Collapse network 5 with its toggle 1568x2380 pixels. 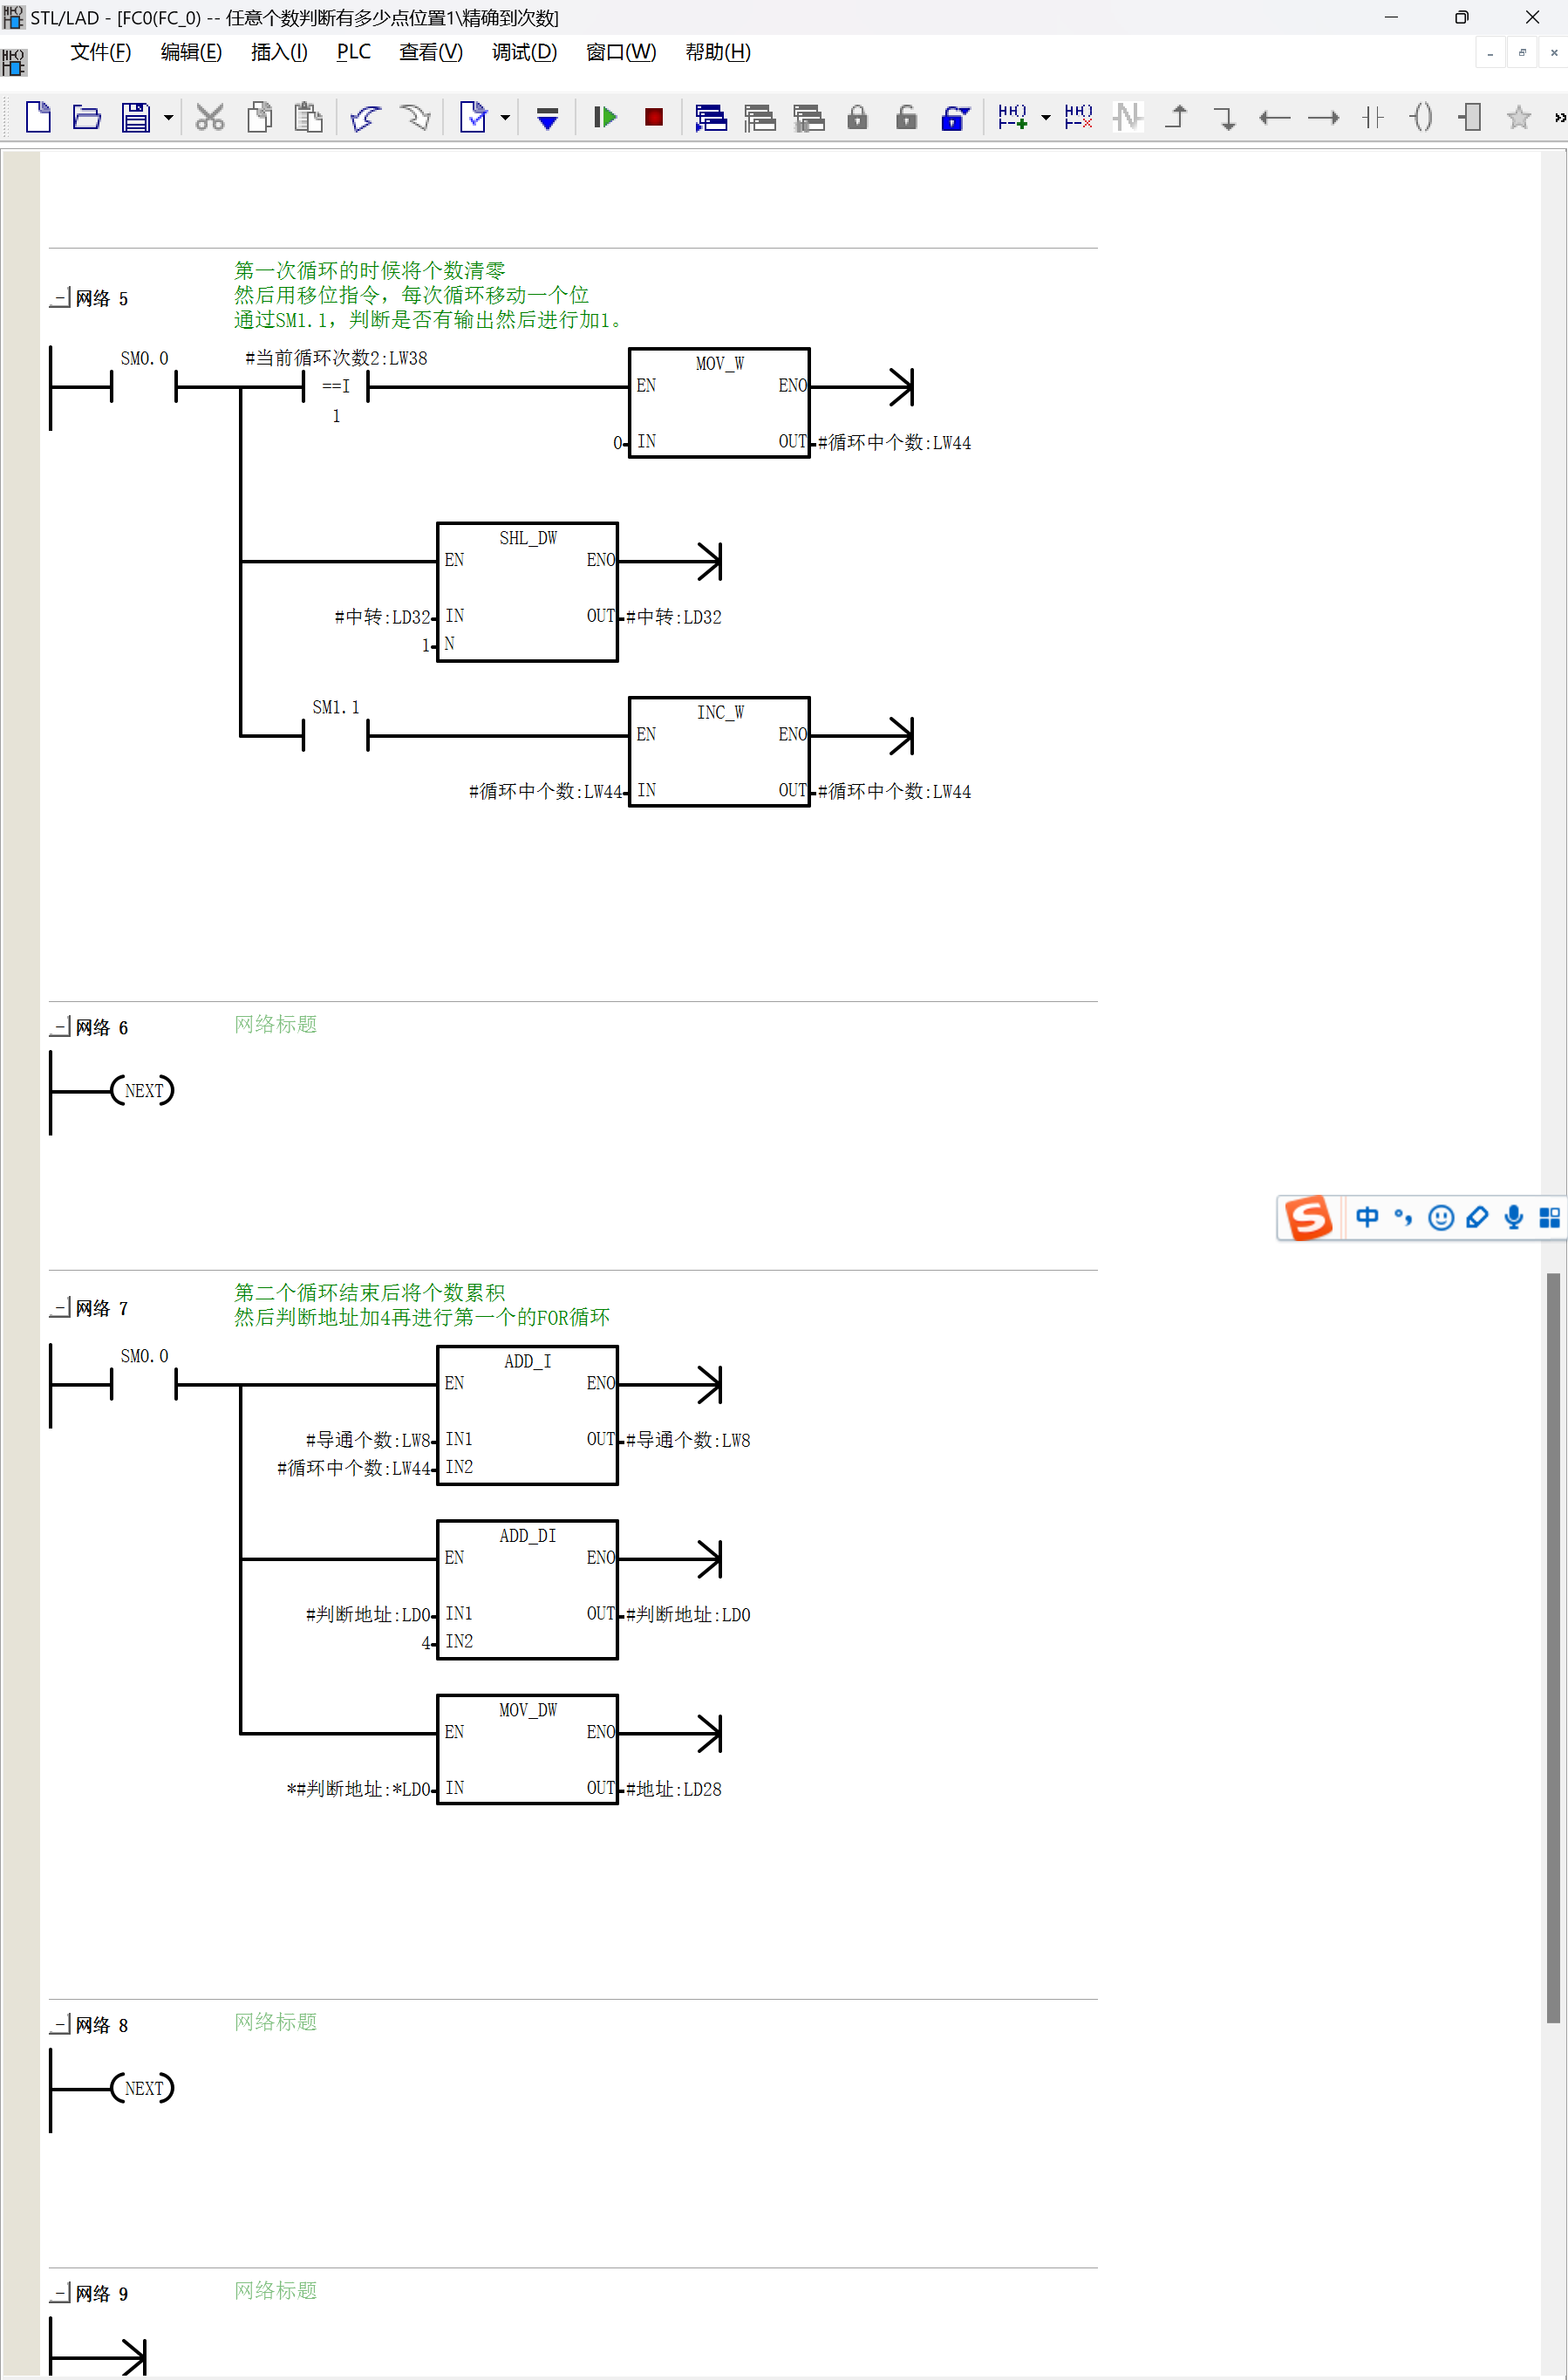click(61, 298)
